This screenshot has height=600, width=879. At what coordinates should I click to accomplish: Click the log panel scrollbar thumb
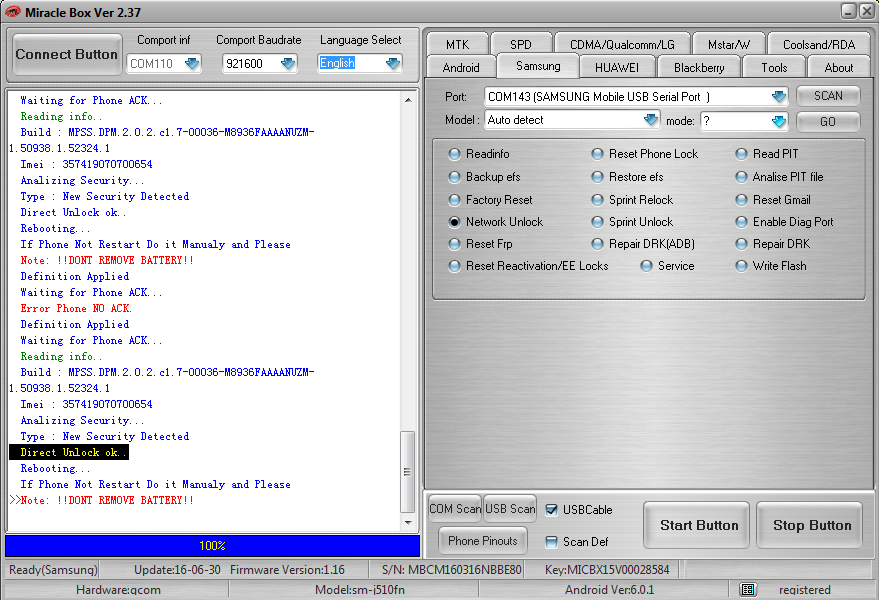point(408,472)
